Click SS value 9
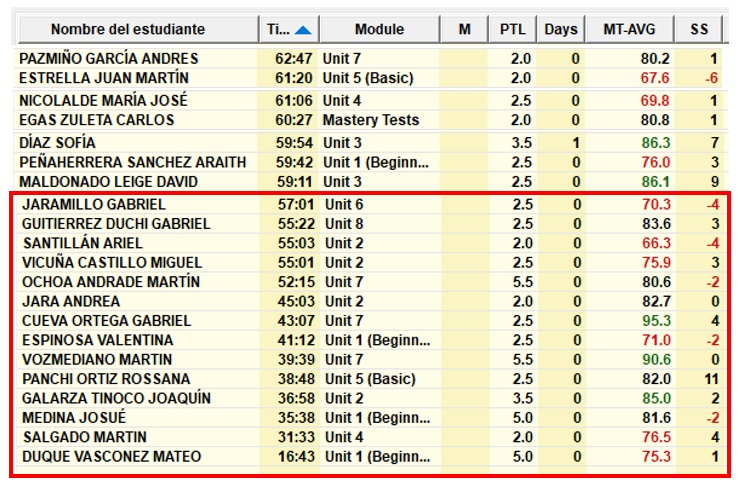This screenshot has height=490, width=741. pos(715,181)
